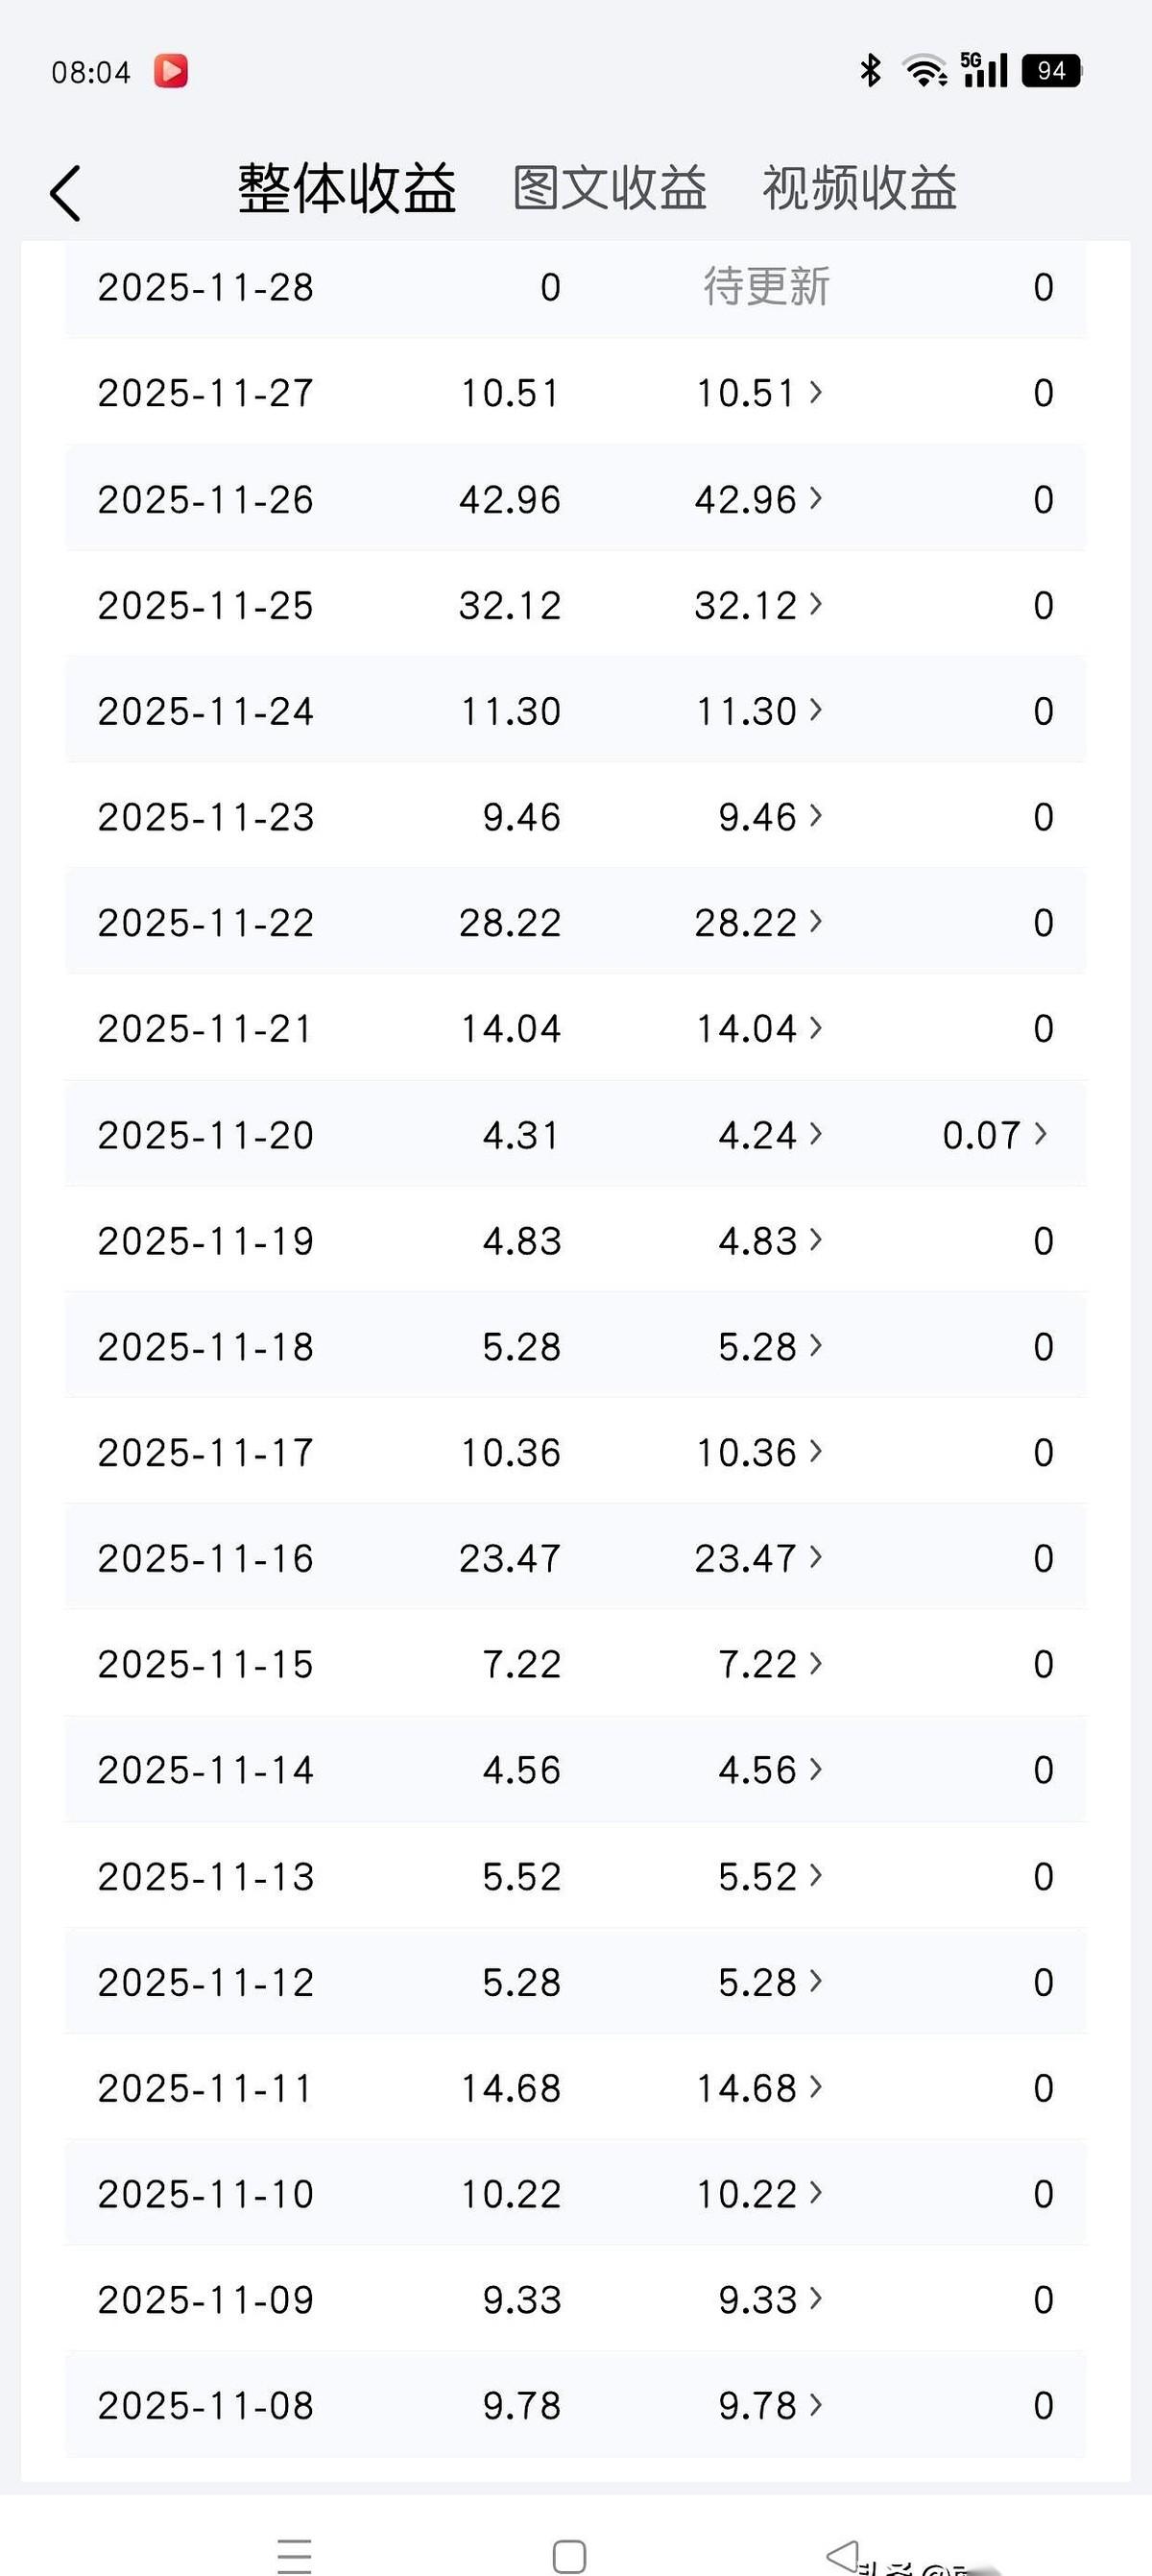Open the Android recent apps menu icon
Screen dimensions: 1152x2576
(x=294, y=2556)
